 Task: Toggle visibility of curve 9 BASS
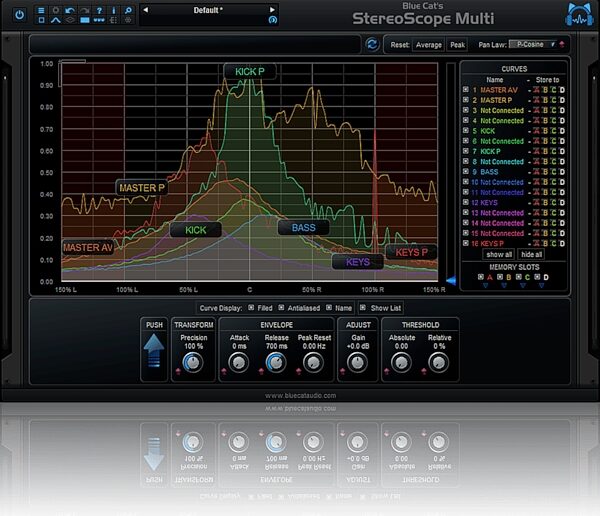pos(466,171)
